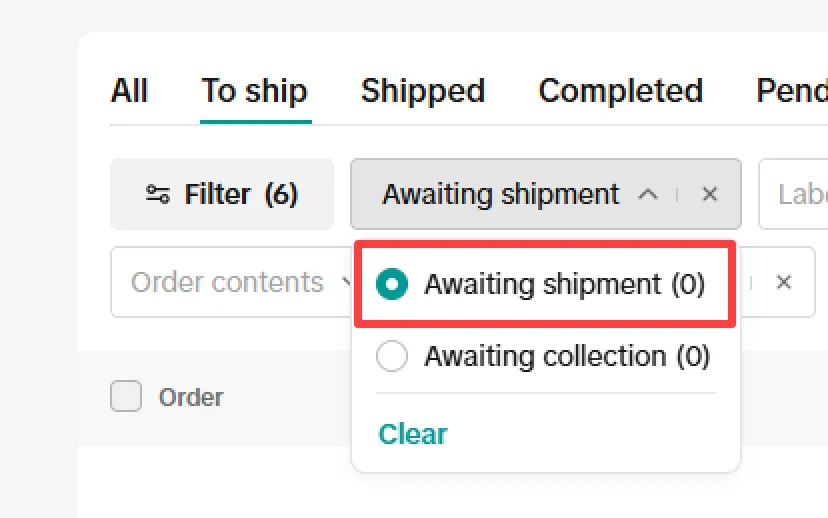This screenshot has height=518, width=828.
Task: Click the filter sliders icon
Action: pos(158,194)
